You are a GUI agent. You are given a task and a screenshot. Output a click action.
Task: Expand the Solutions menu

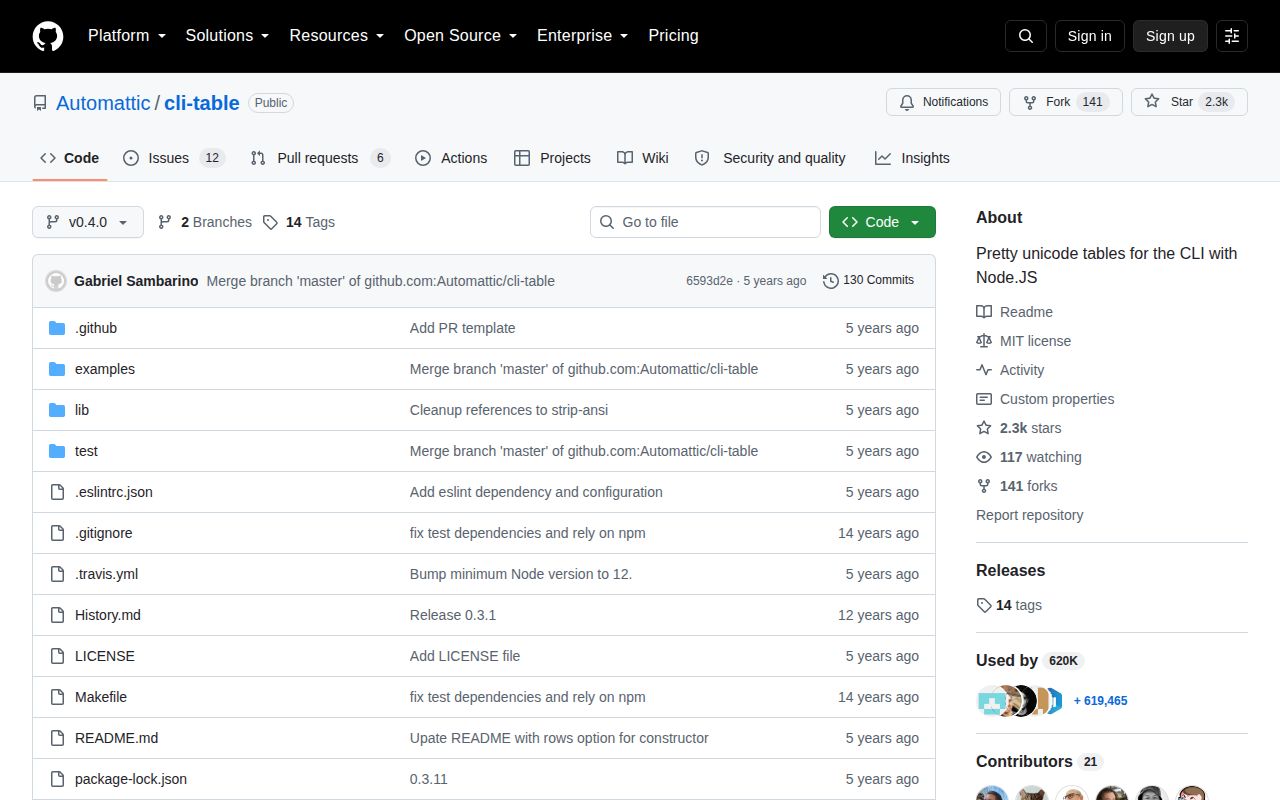[227, 35]
